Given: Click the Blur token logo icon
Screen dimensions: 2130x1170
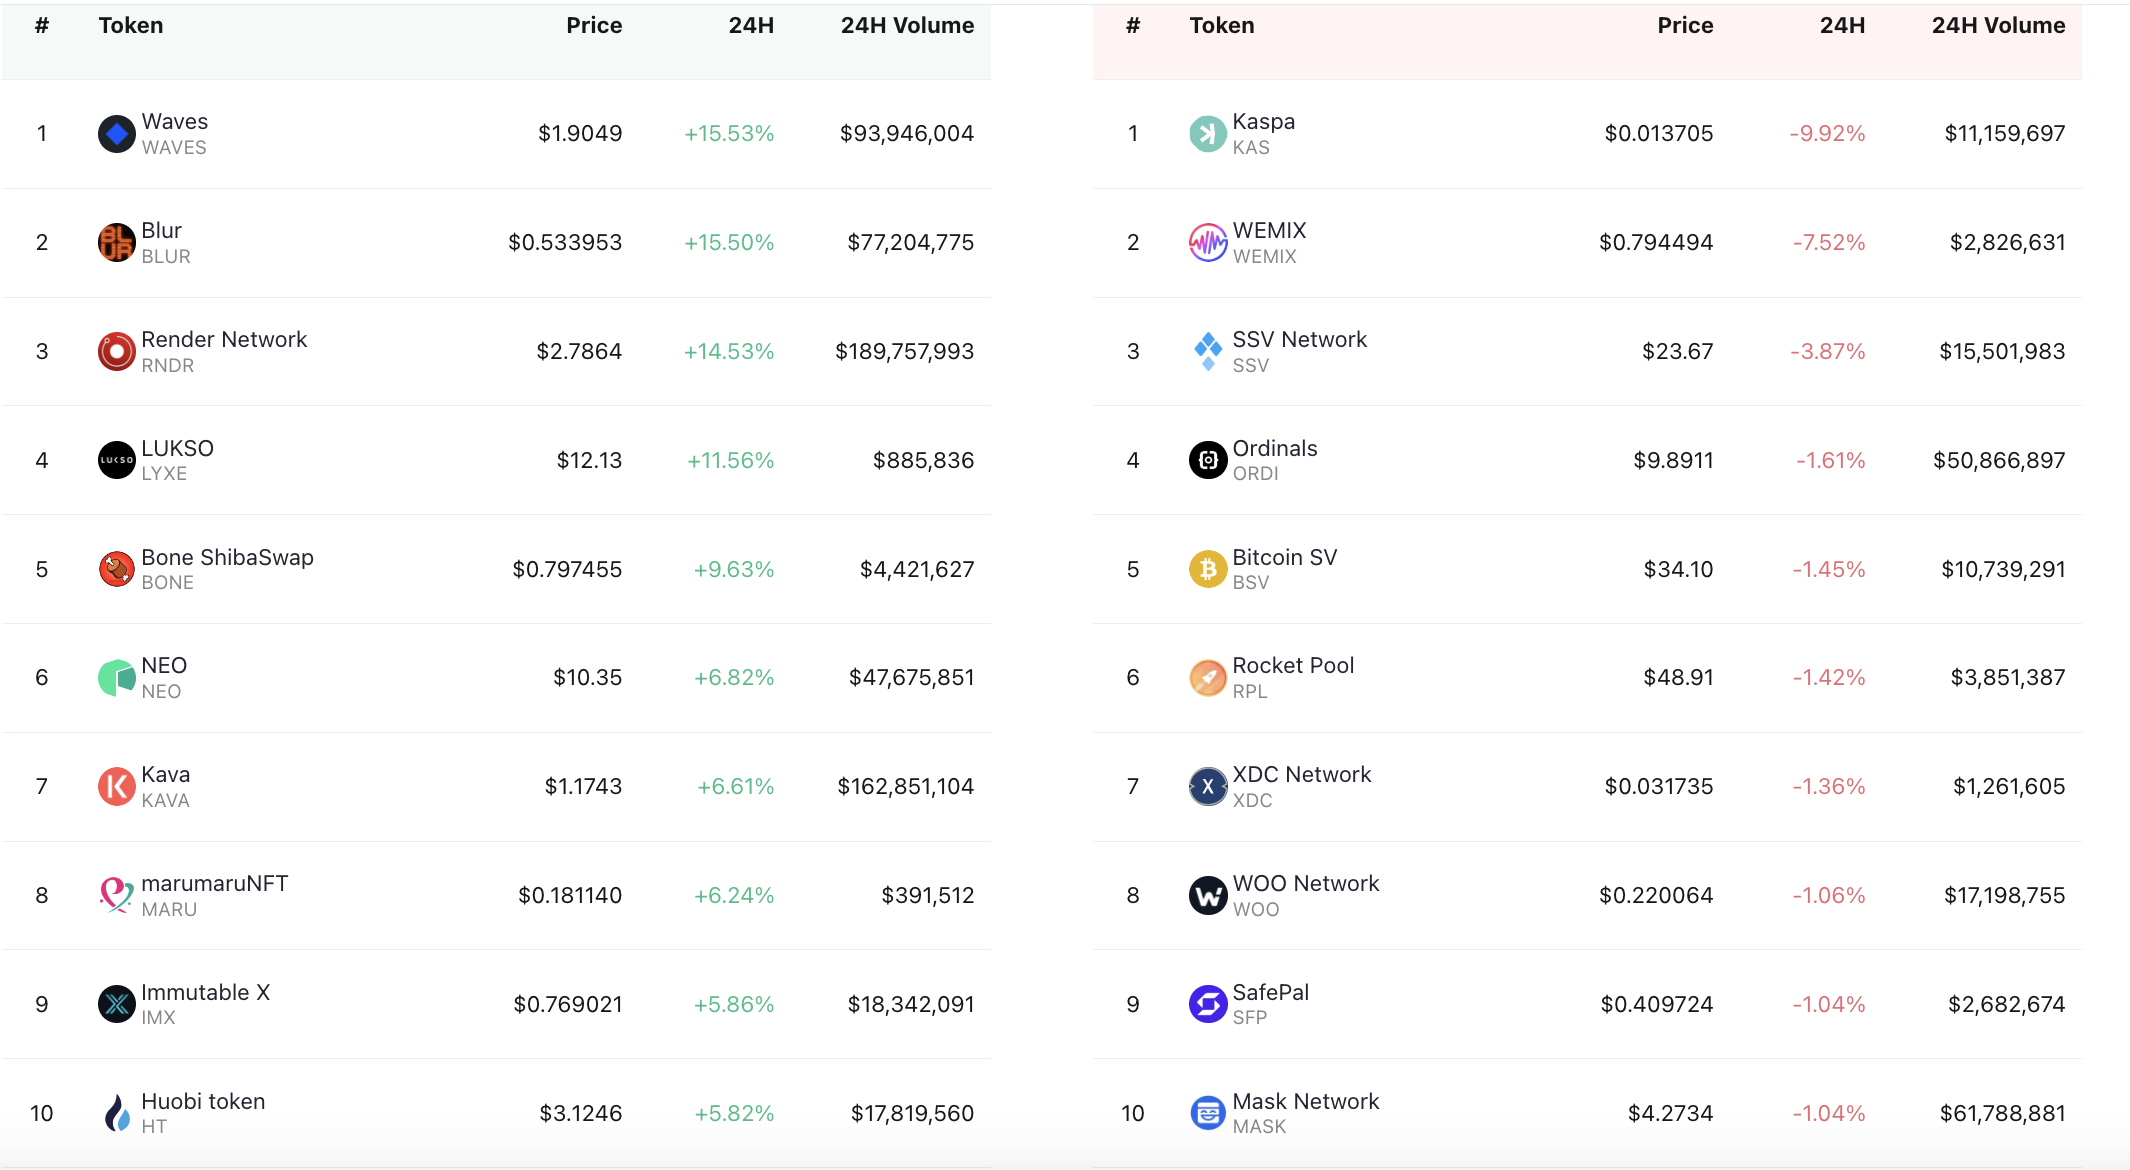Looking at the screenshot, I should 117,243.
